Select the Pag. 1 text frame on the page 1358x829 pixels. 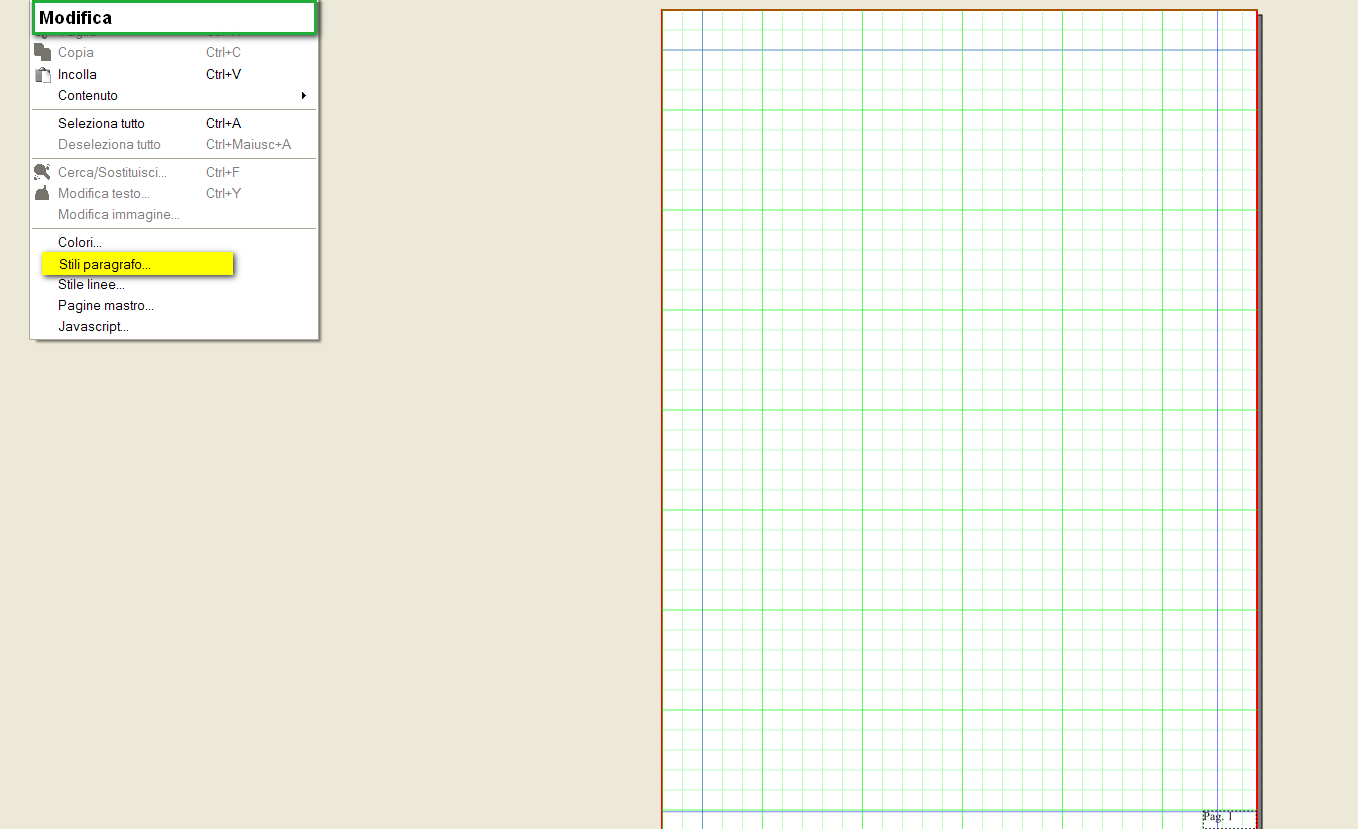click(x=1229, y=819)
